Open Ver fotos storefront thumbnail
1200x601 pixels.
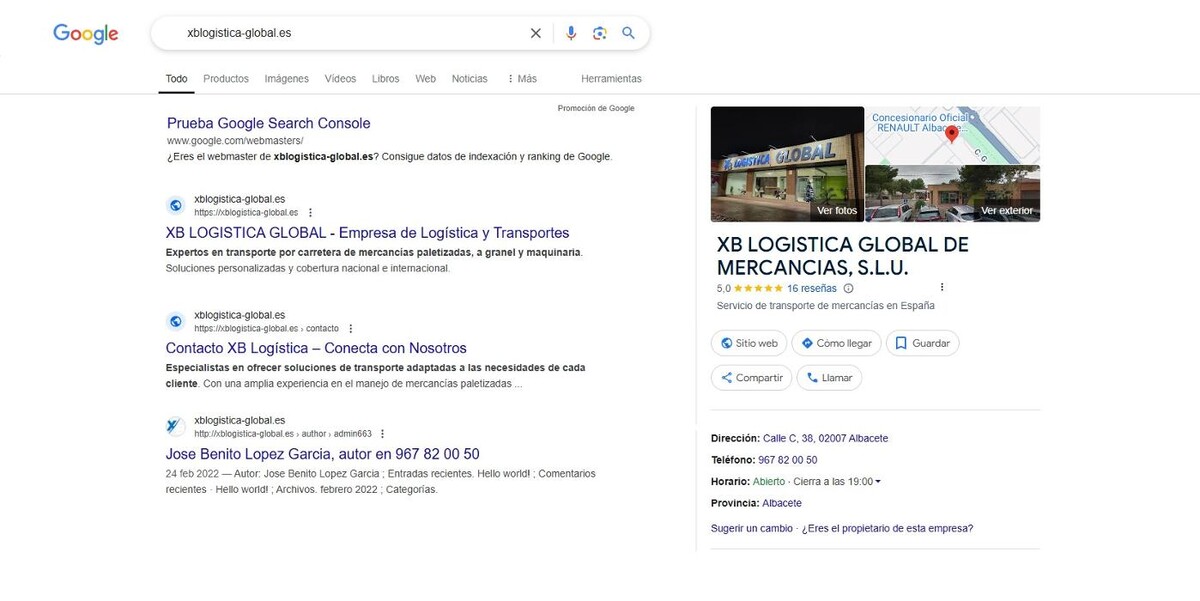tap(787, 164)
